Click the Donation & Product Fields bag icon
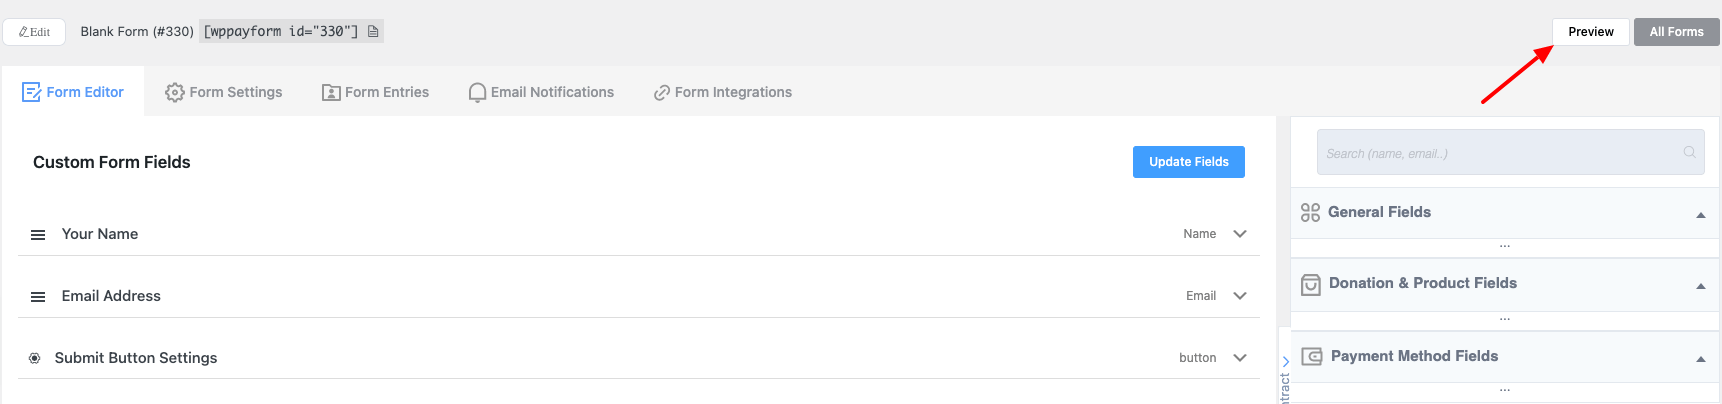This screenshot has height=404, width=1722. click(x=1311, y=285)
